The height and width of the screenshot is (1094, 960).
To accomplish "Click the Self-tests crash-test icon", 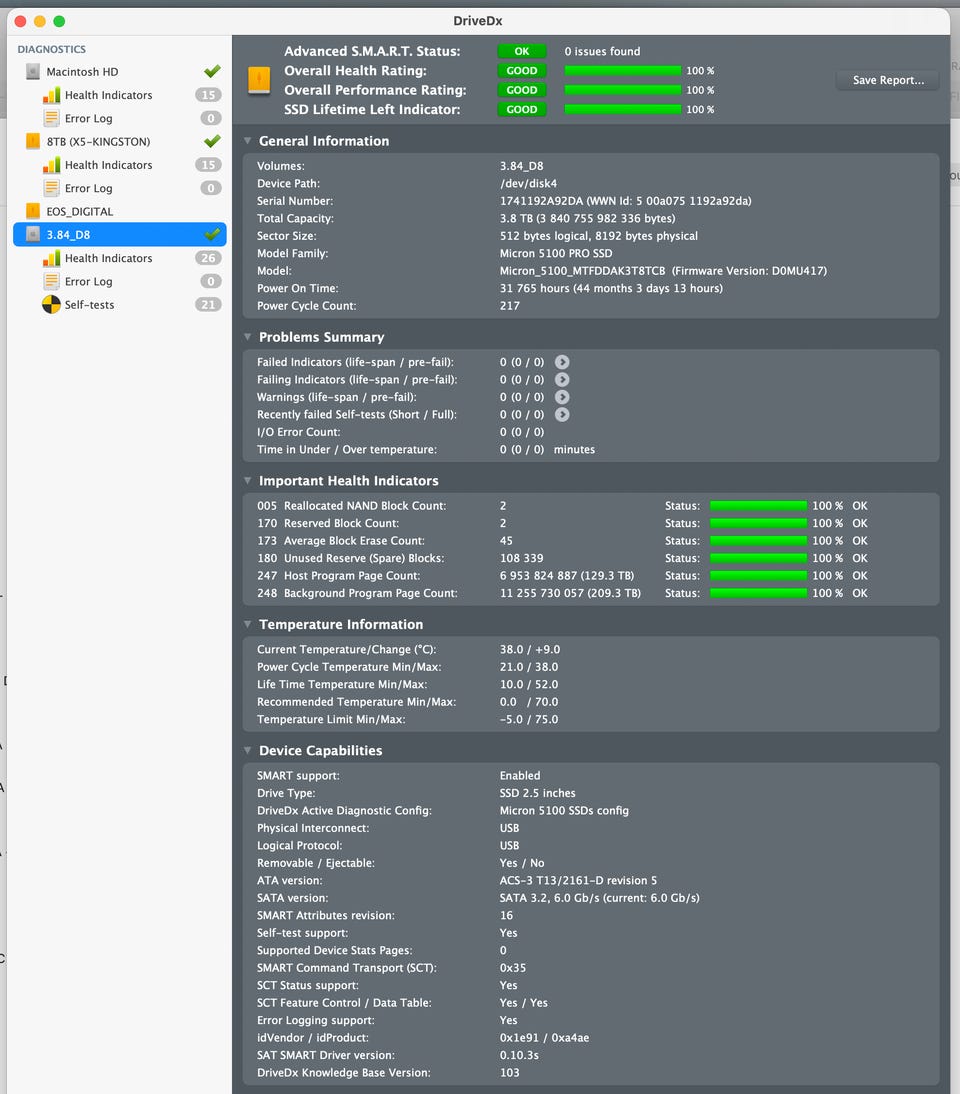I will [x=52, y=304].
